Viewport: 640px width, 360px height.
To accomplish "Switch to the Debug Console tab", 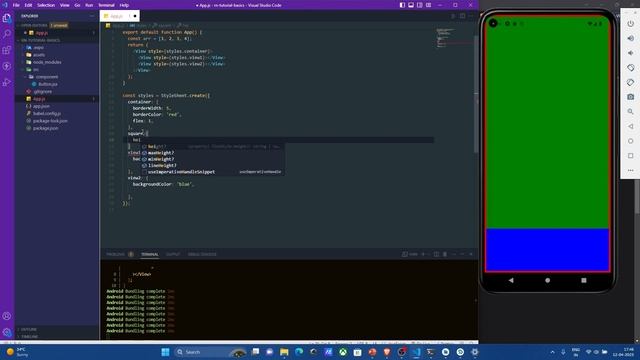I will tap(202, 254).
